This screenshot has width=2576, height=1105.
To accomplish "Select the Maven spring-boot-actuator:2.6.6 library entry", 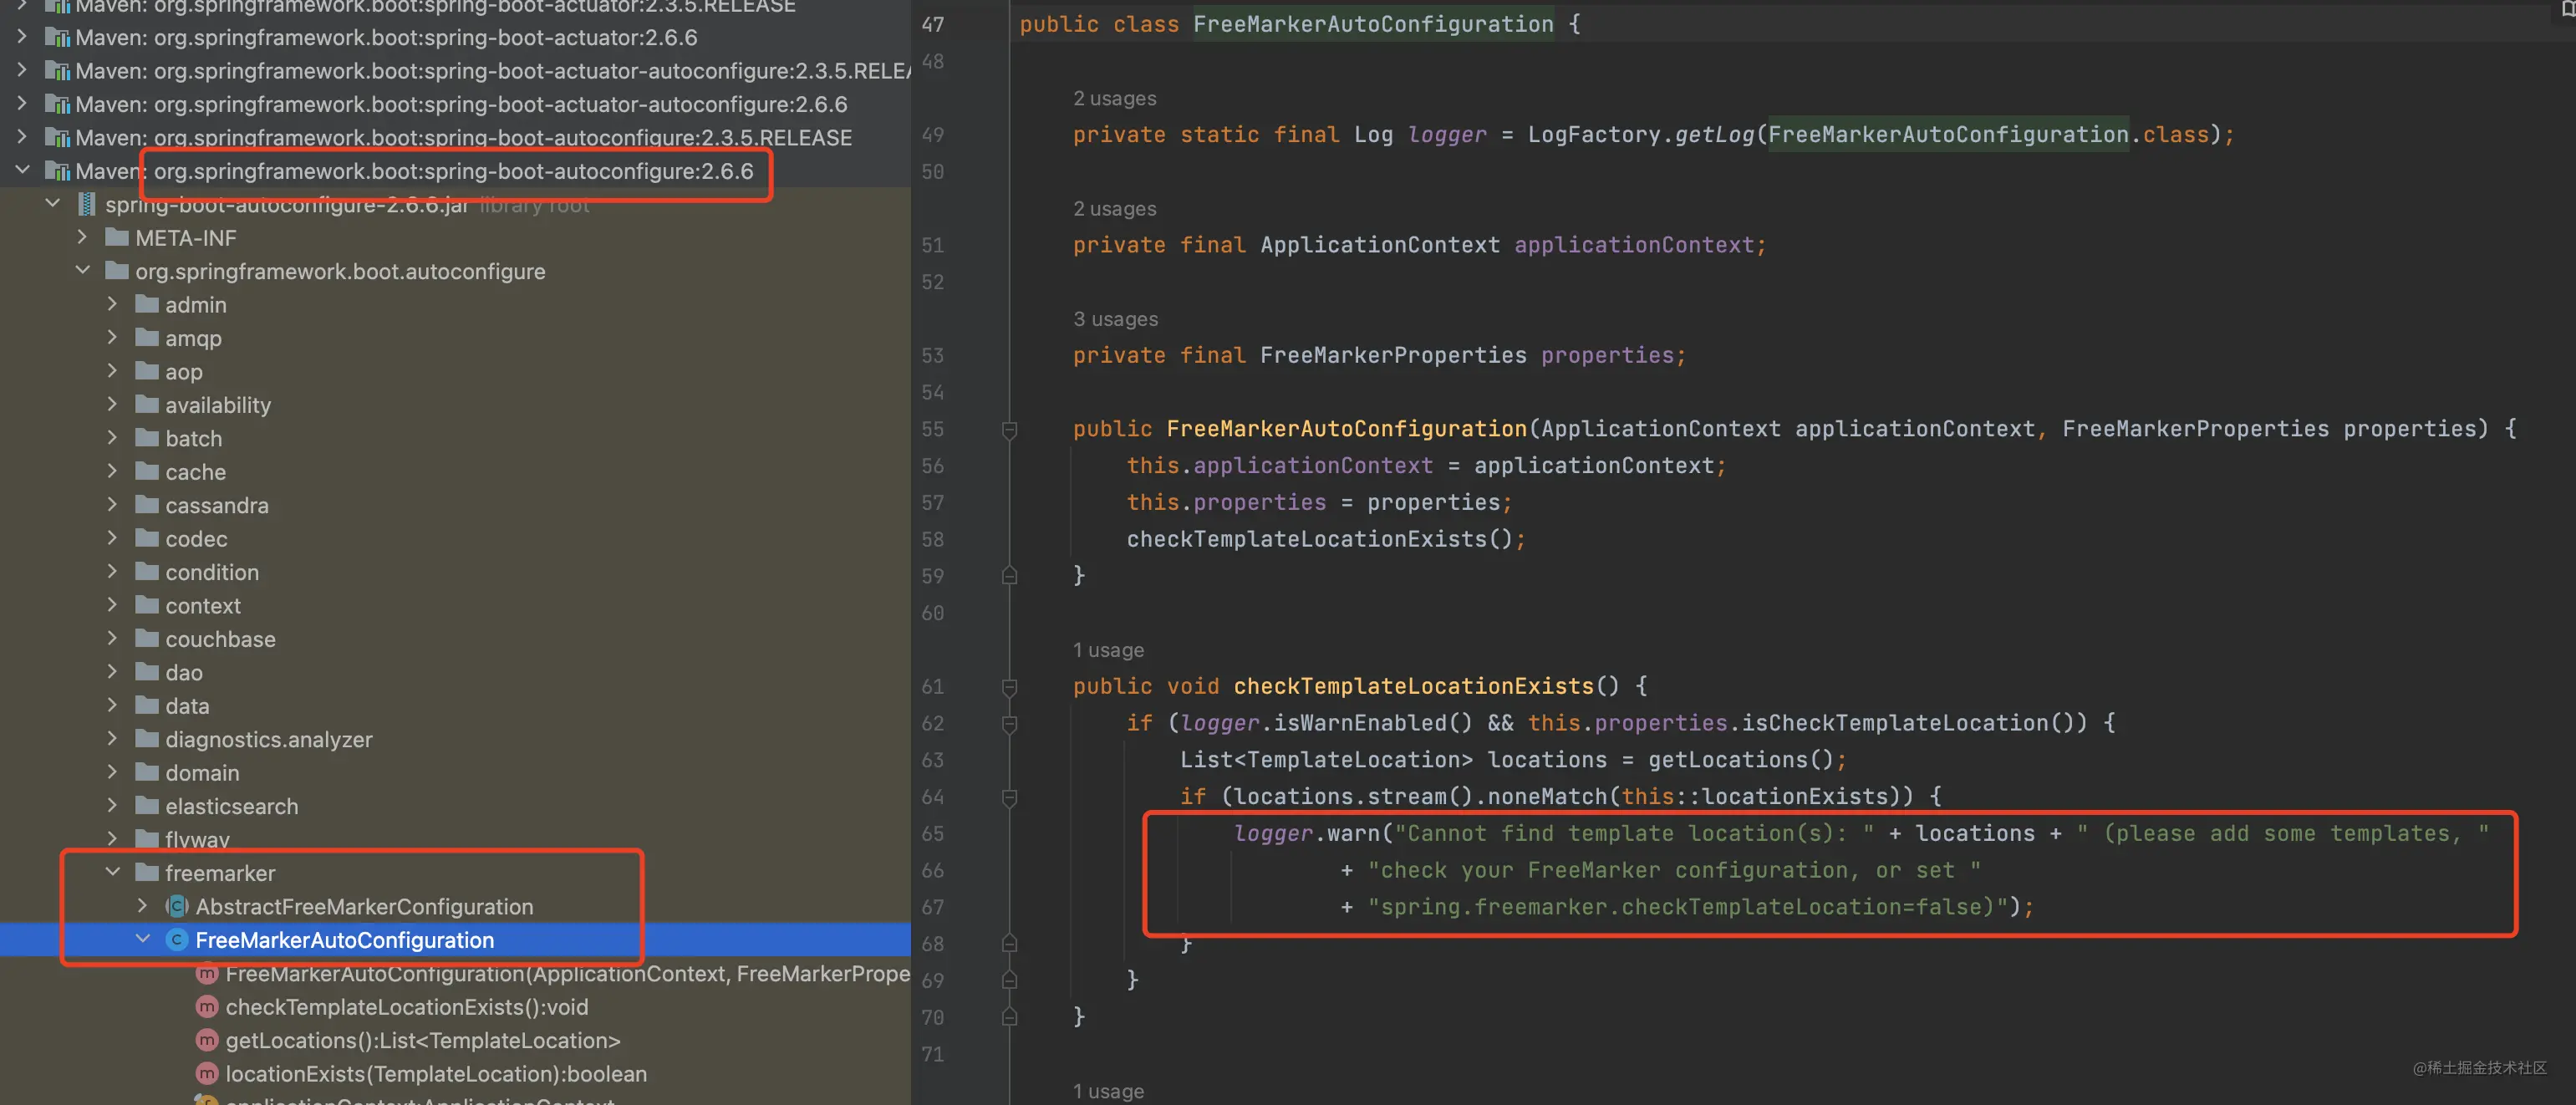I will pos(386,37).
